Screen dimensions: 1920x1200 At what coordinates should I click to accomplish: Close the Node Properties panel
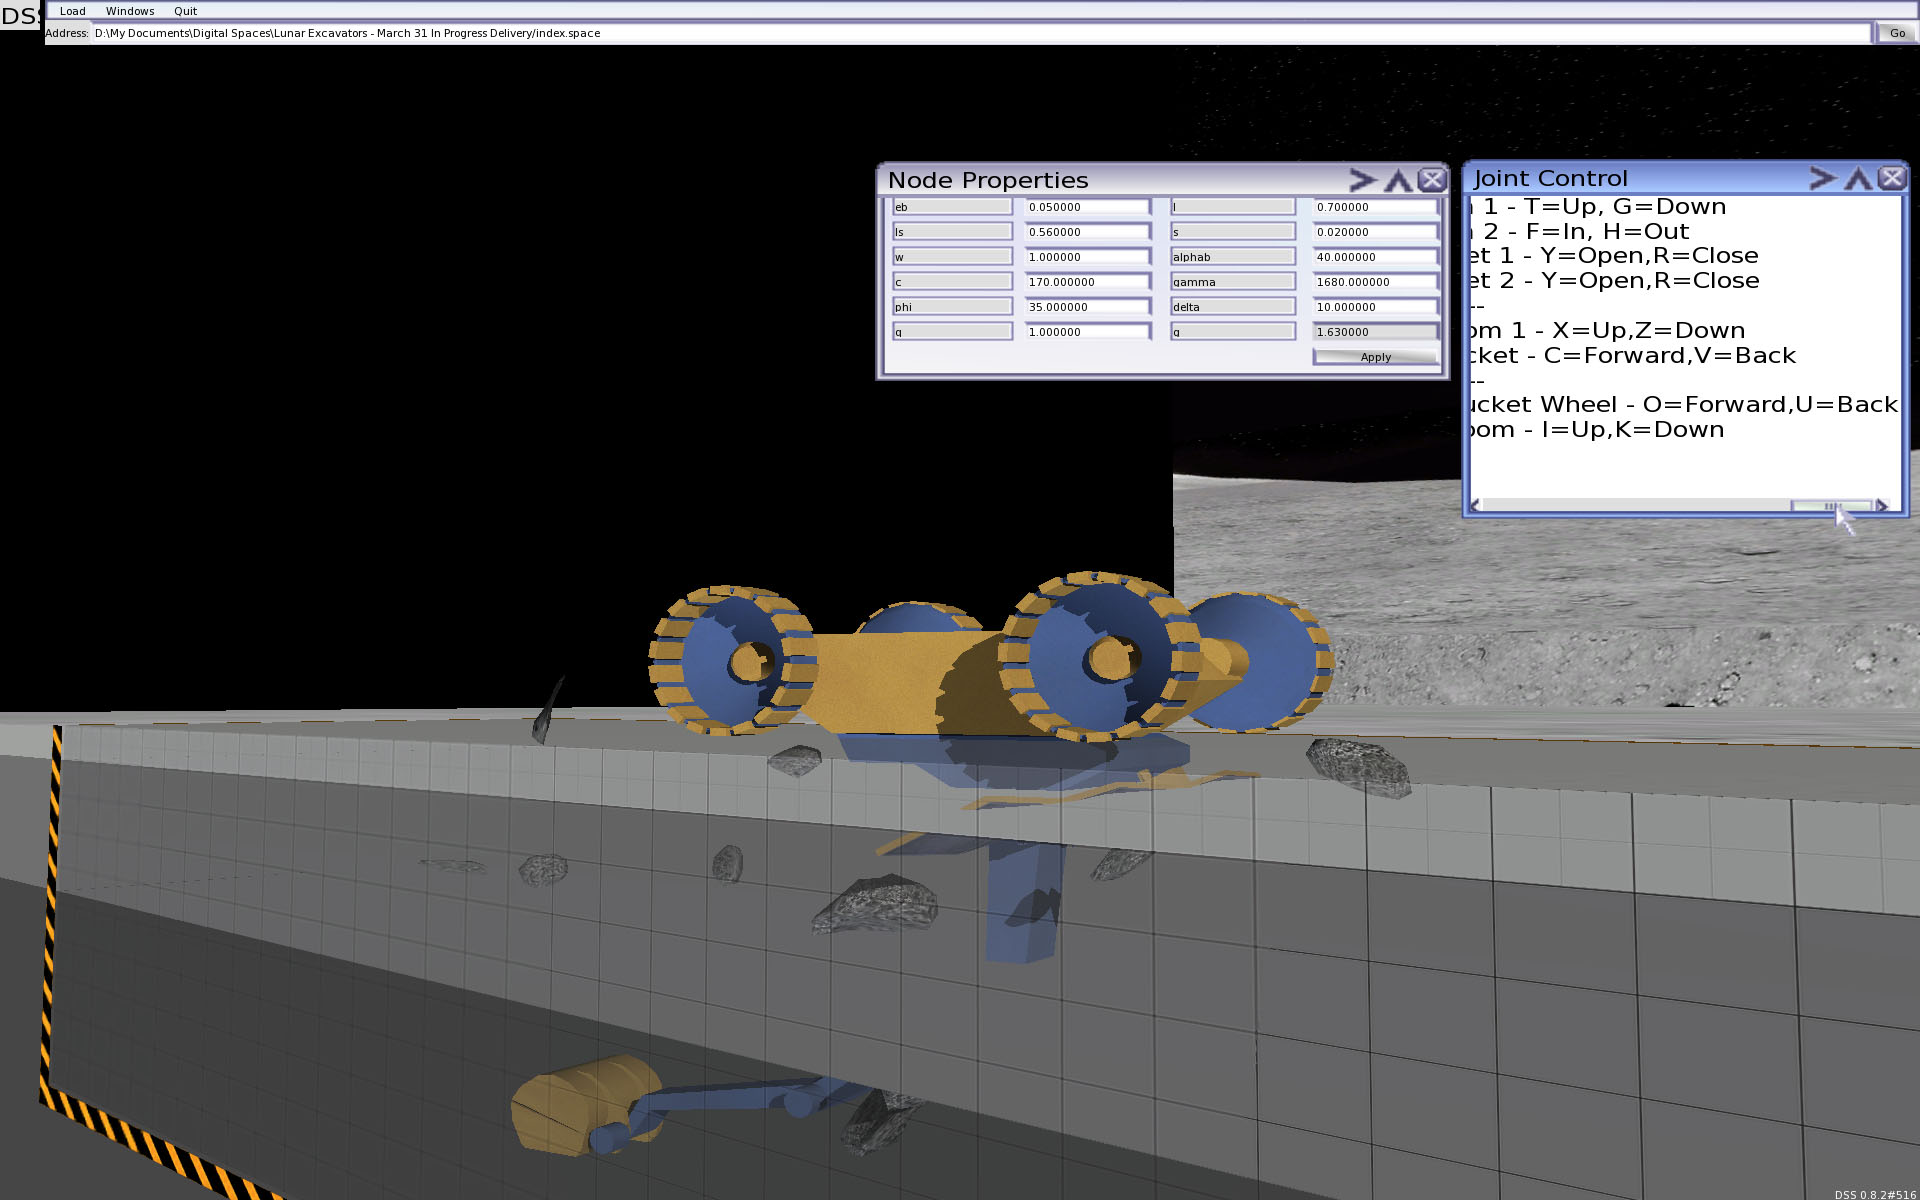(1432, 180)
